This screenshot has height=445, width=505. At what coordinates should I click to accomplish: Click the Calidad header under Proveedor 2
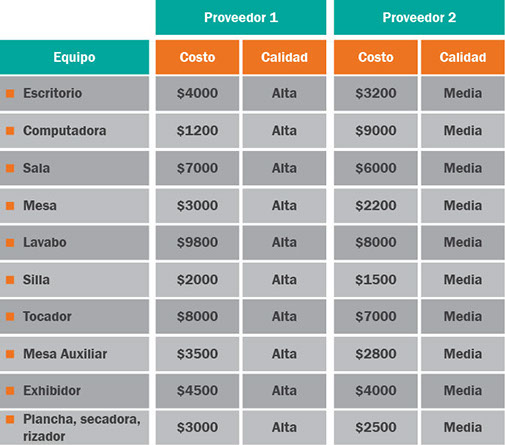click(x=463, y=57)
